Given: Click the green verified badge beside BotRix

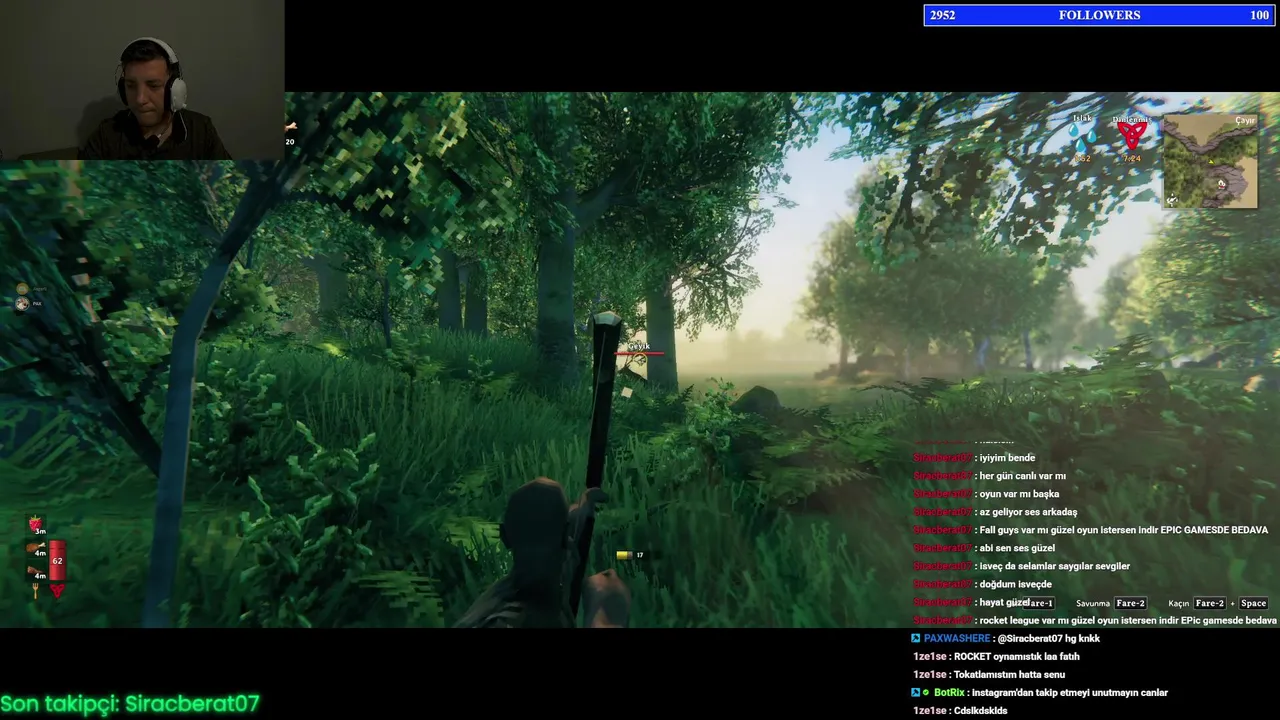Looking at the screenshot, I should (x=926, y=692).
